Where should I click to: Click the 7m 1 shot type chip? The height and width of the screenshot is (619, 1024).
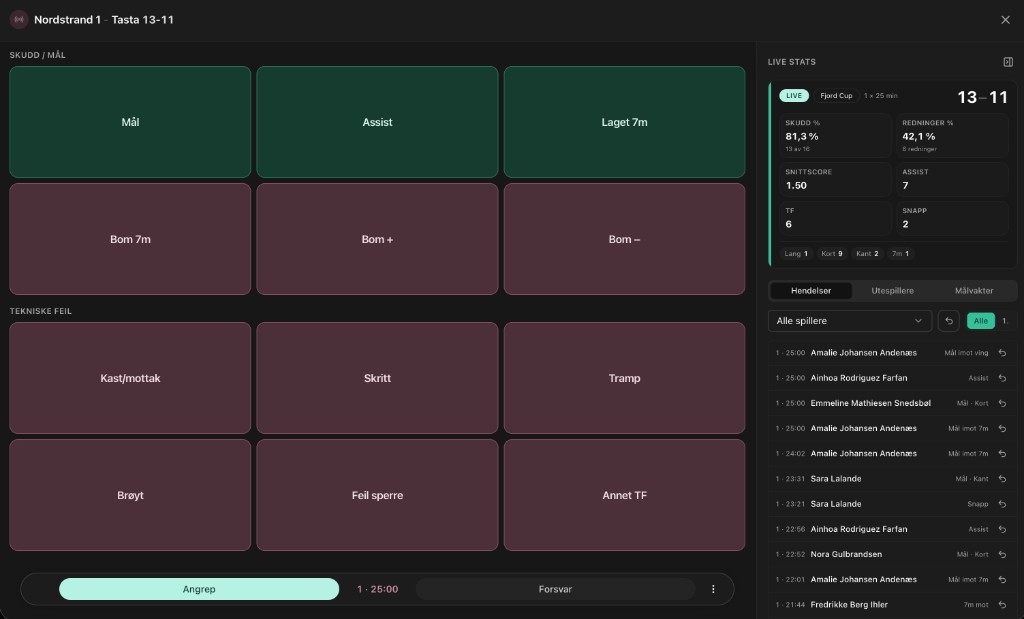point(901,253)
